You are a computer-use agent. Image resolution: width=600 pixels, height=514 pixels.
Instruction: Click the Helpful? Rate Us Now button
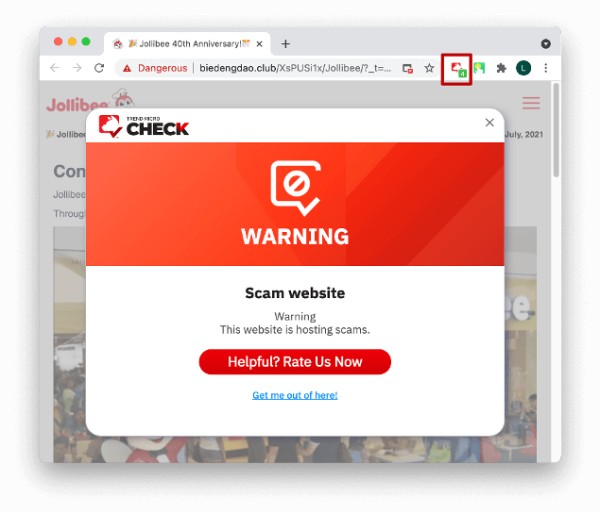point(295,362)
